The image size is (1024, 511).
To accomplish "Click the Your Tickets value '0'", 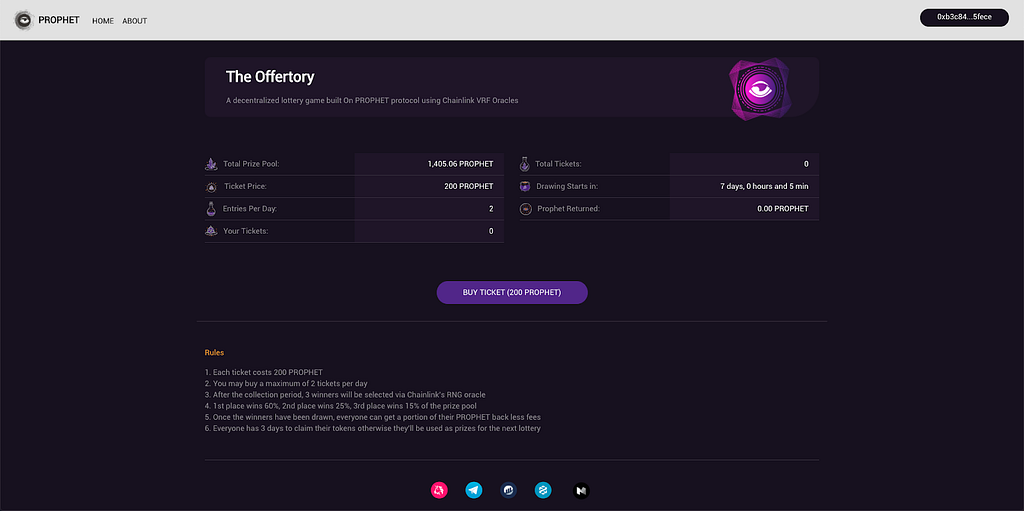I will tap(491, 231).
